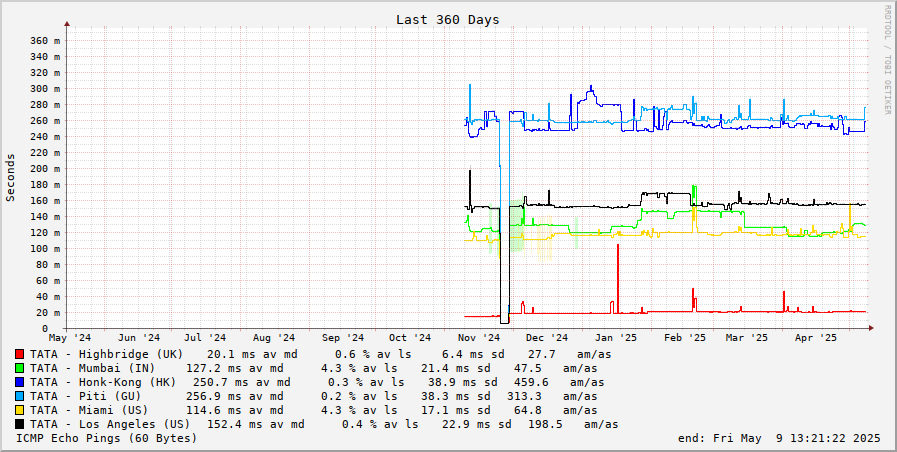Image resolution: width=897 pixels, height=452 pixels.
Task: Select 'TATA - Highbridge (UK)' legend label
Action: tap(106, 354)
